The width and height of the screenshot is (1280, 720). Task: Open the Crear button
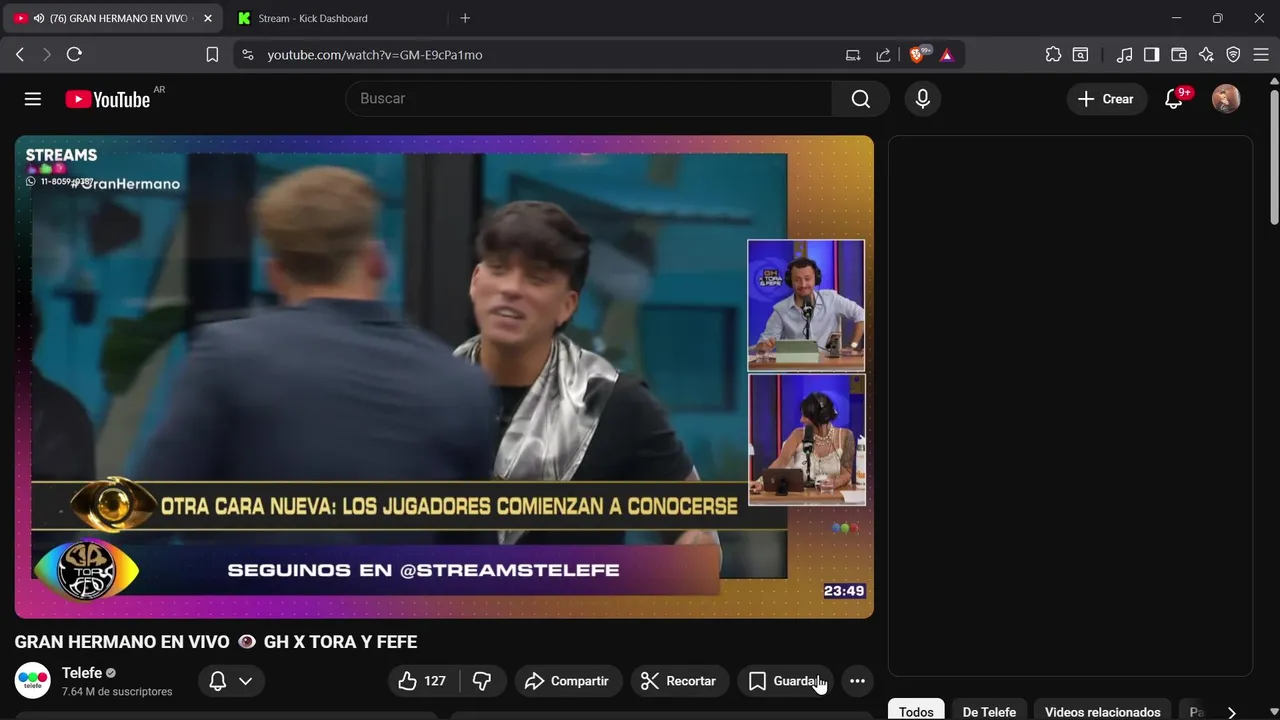(x=1106, y=99)
